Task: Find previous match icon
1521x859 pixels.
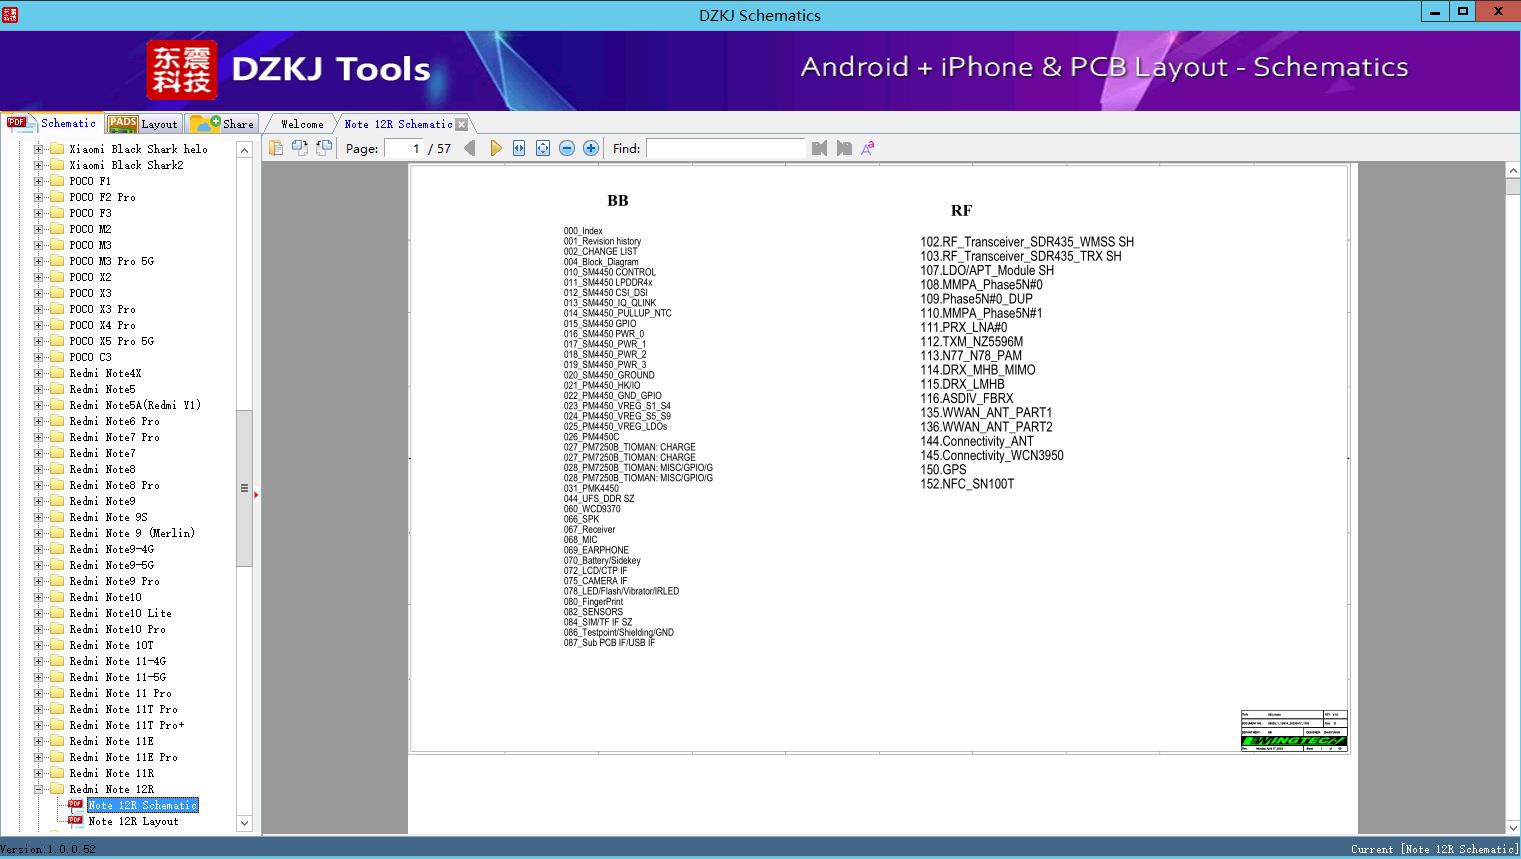Action: 820,148
